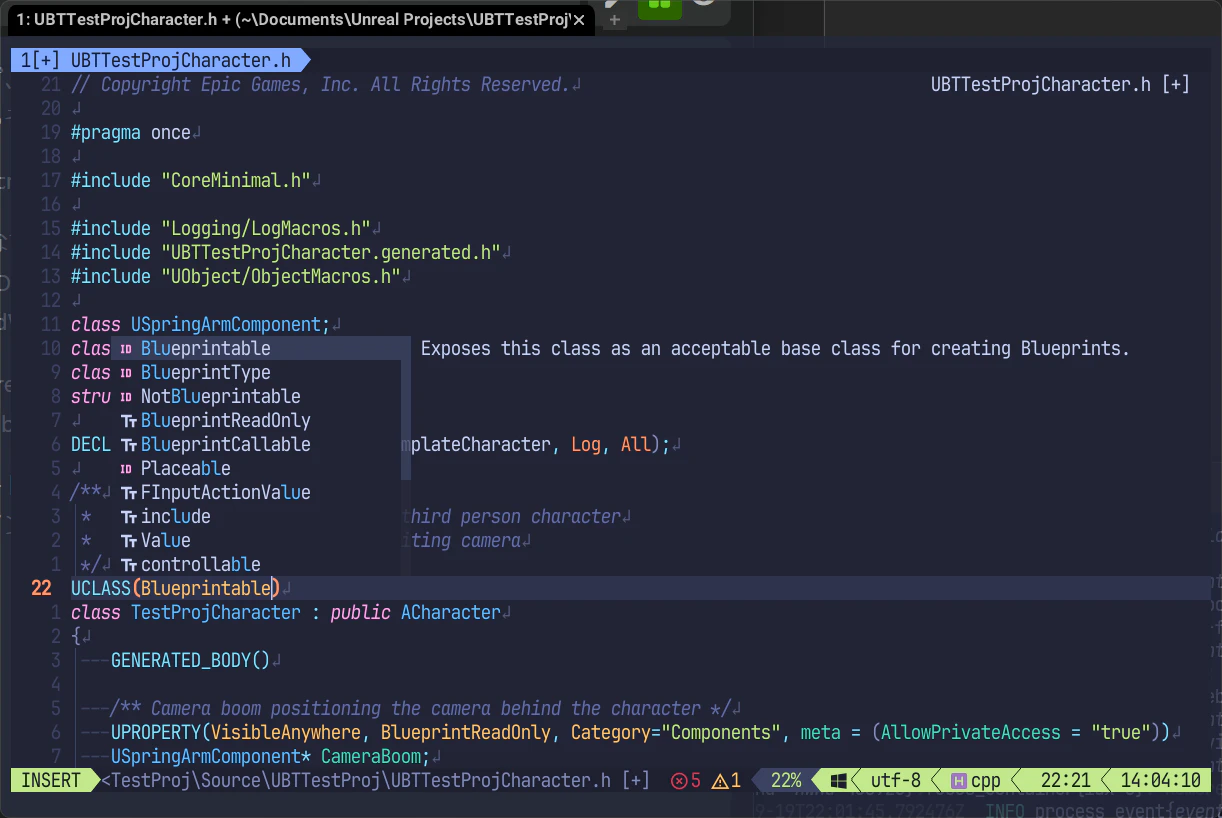The height and width of the screenshot is (818, 1222).
Task: Open a new terminal tab with plus
Action: pos(614,19)
